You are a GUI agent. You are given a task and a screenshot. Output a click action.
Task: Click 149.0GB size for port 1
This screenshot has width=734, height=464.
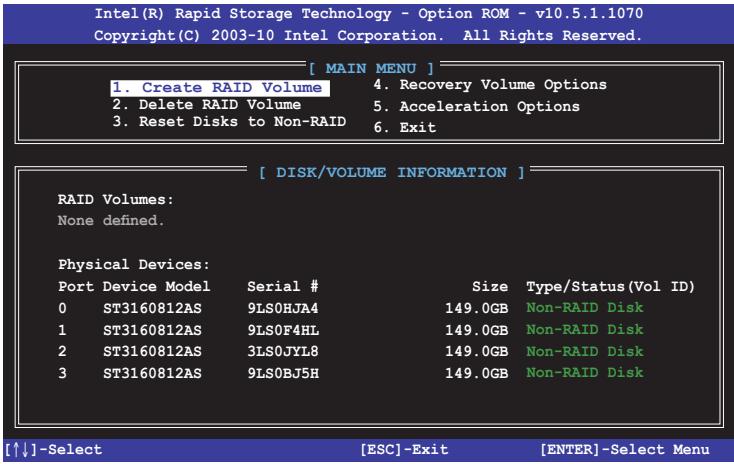477,331
